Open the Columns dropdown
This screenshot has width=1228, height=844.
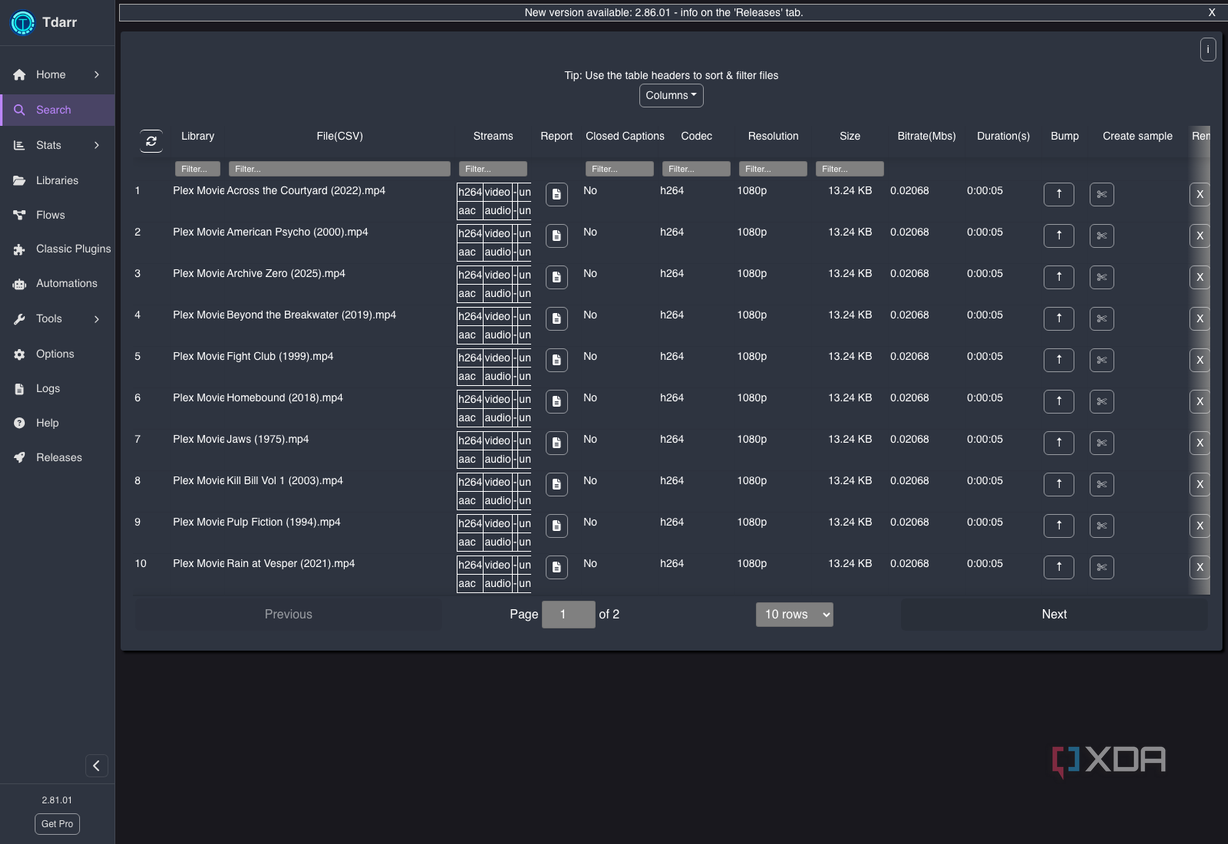pos(671,95)
